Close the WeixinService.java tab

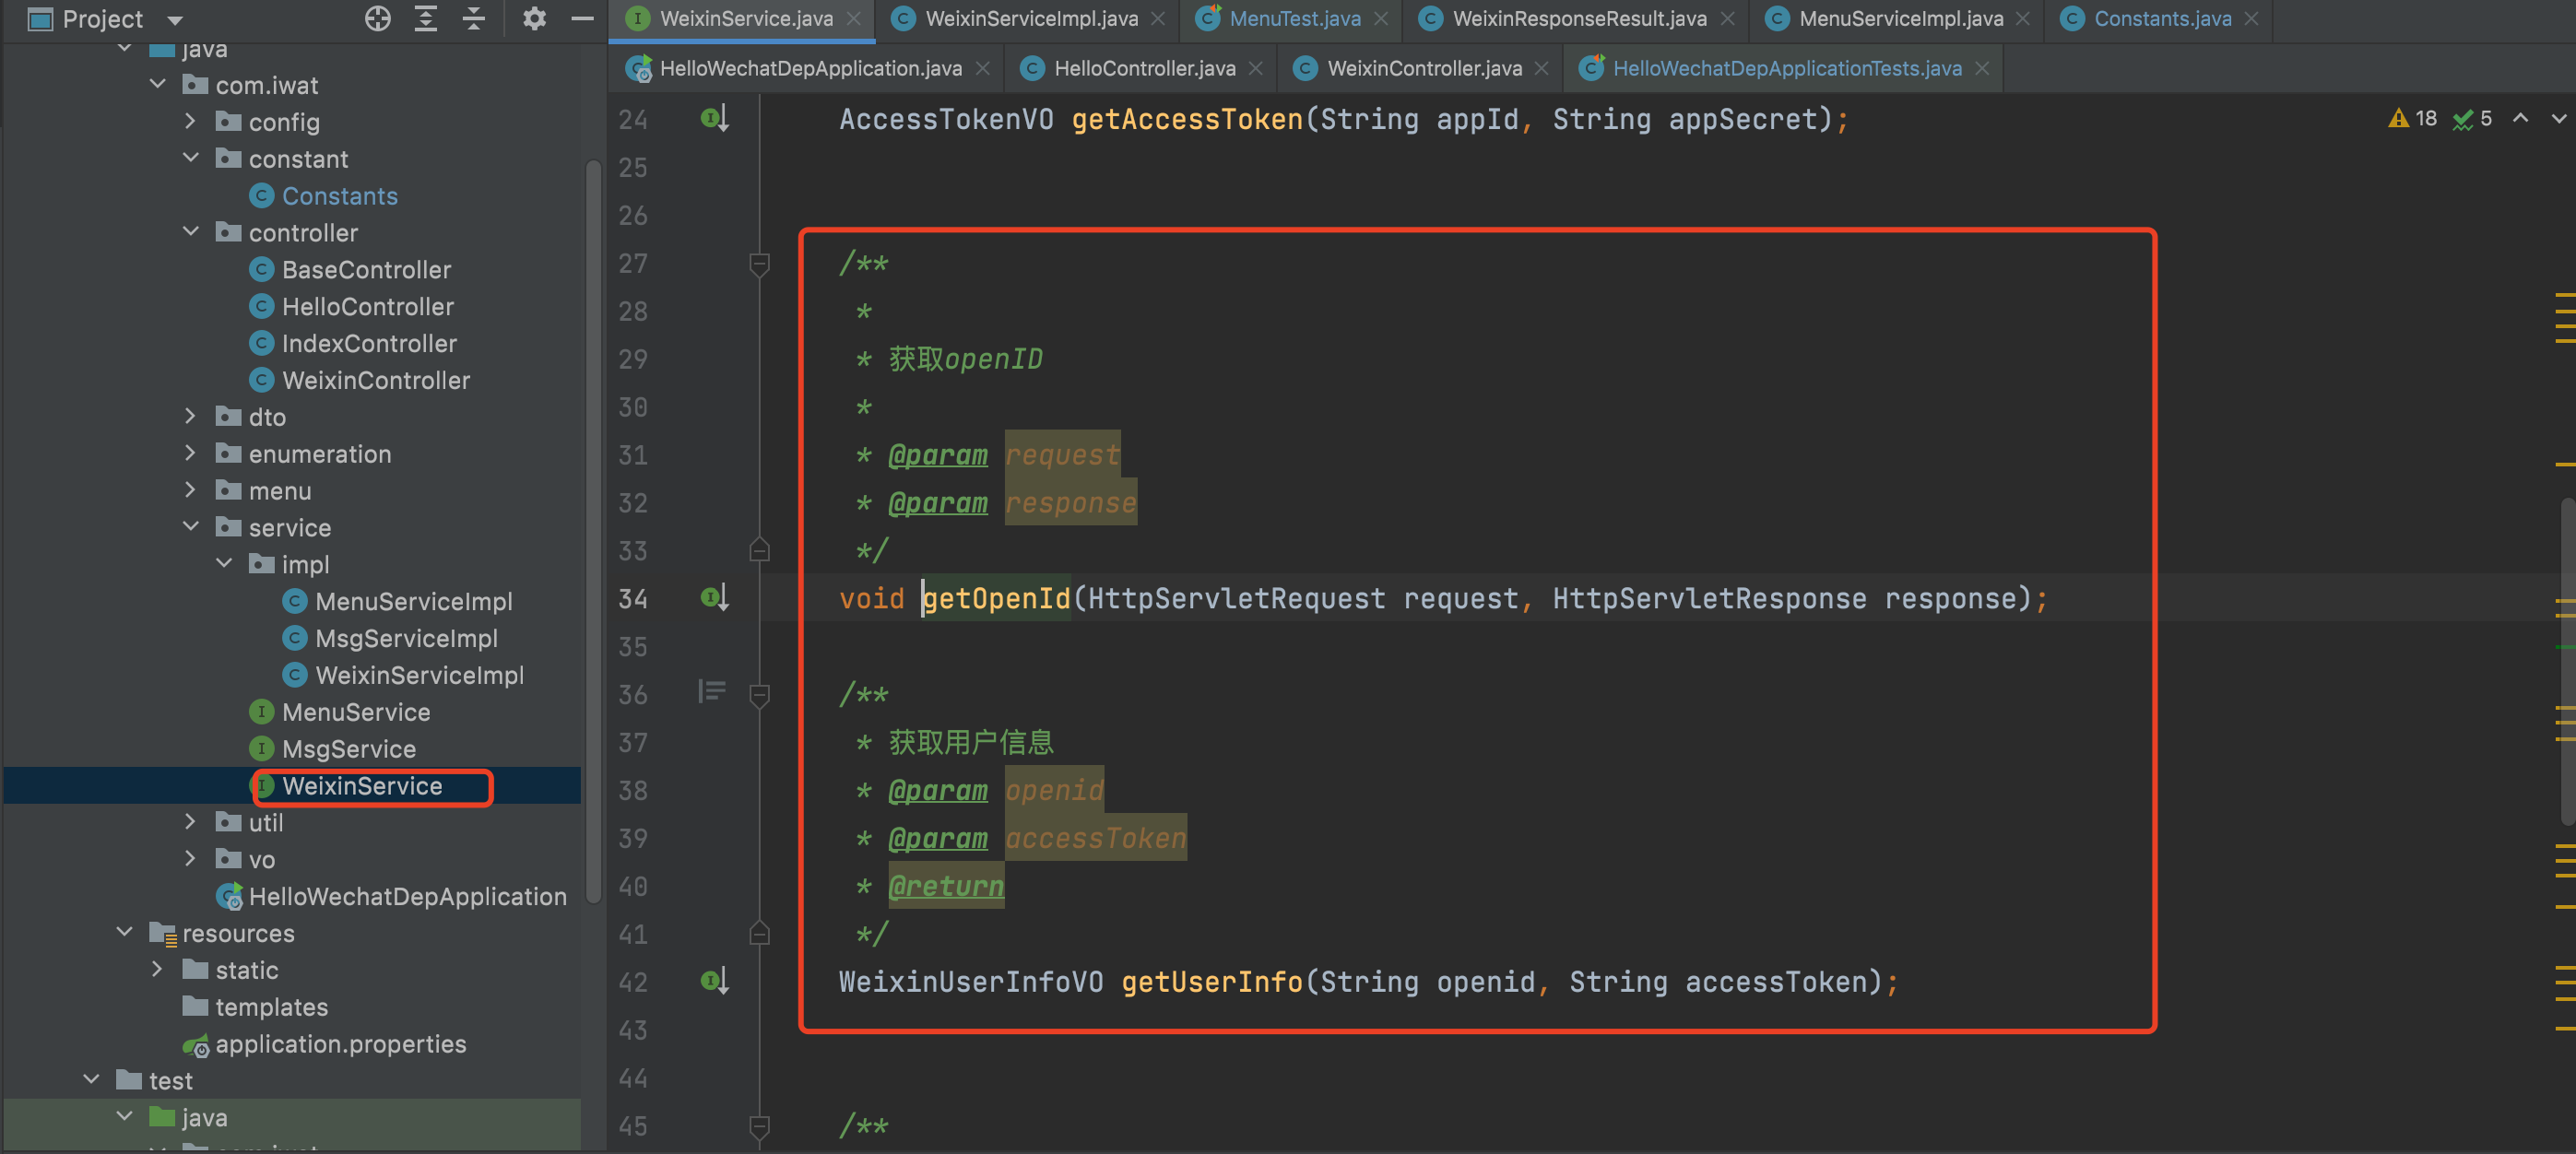pos(853,19)
